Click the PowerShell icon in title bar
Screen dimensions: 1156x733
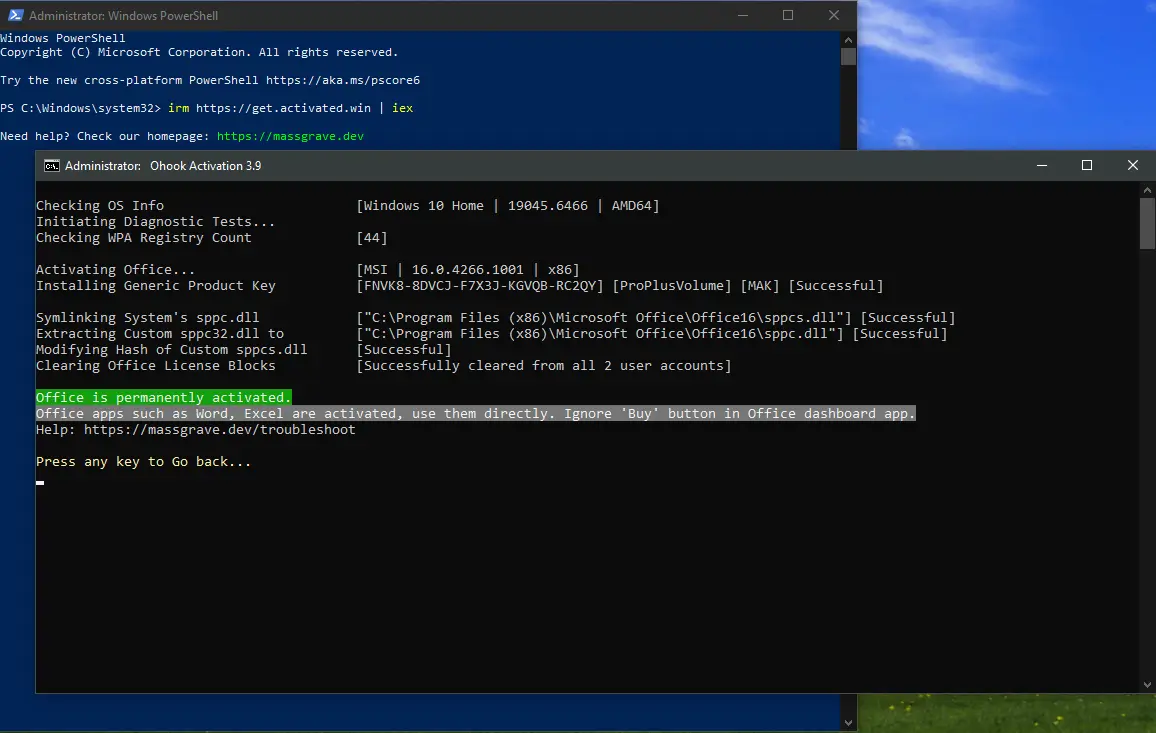[14, 16]
